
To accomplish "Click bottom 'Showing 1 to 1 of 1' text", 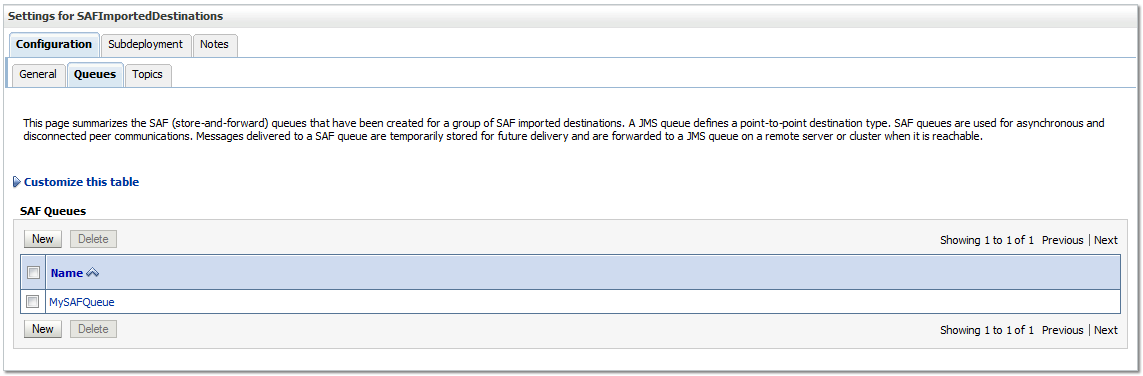I will (987, 330).
